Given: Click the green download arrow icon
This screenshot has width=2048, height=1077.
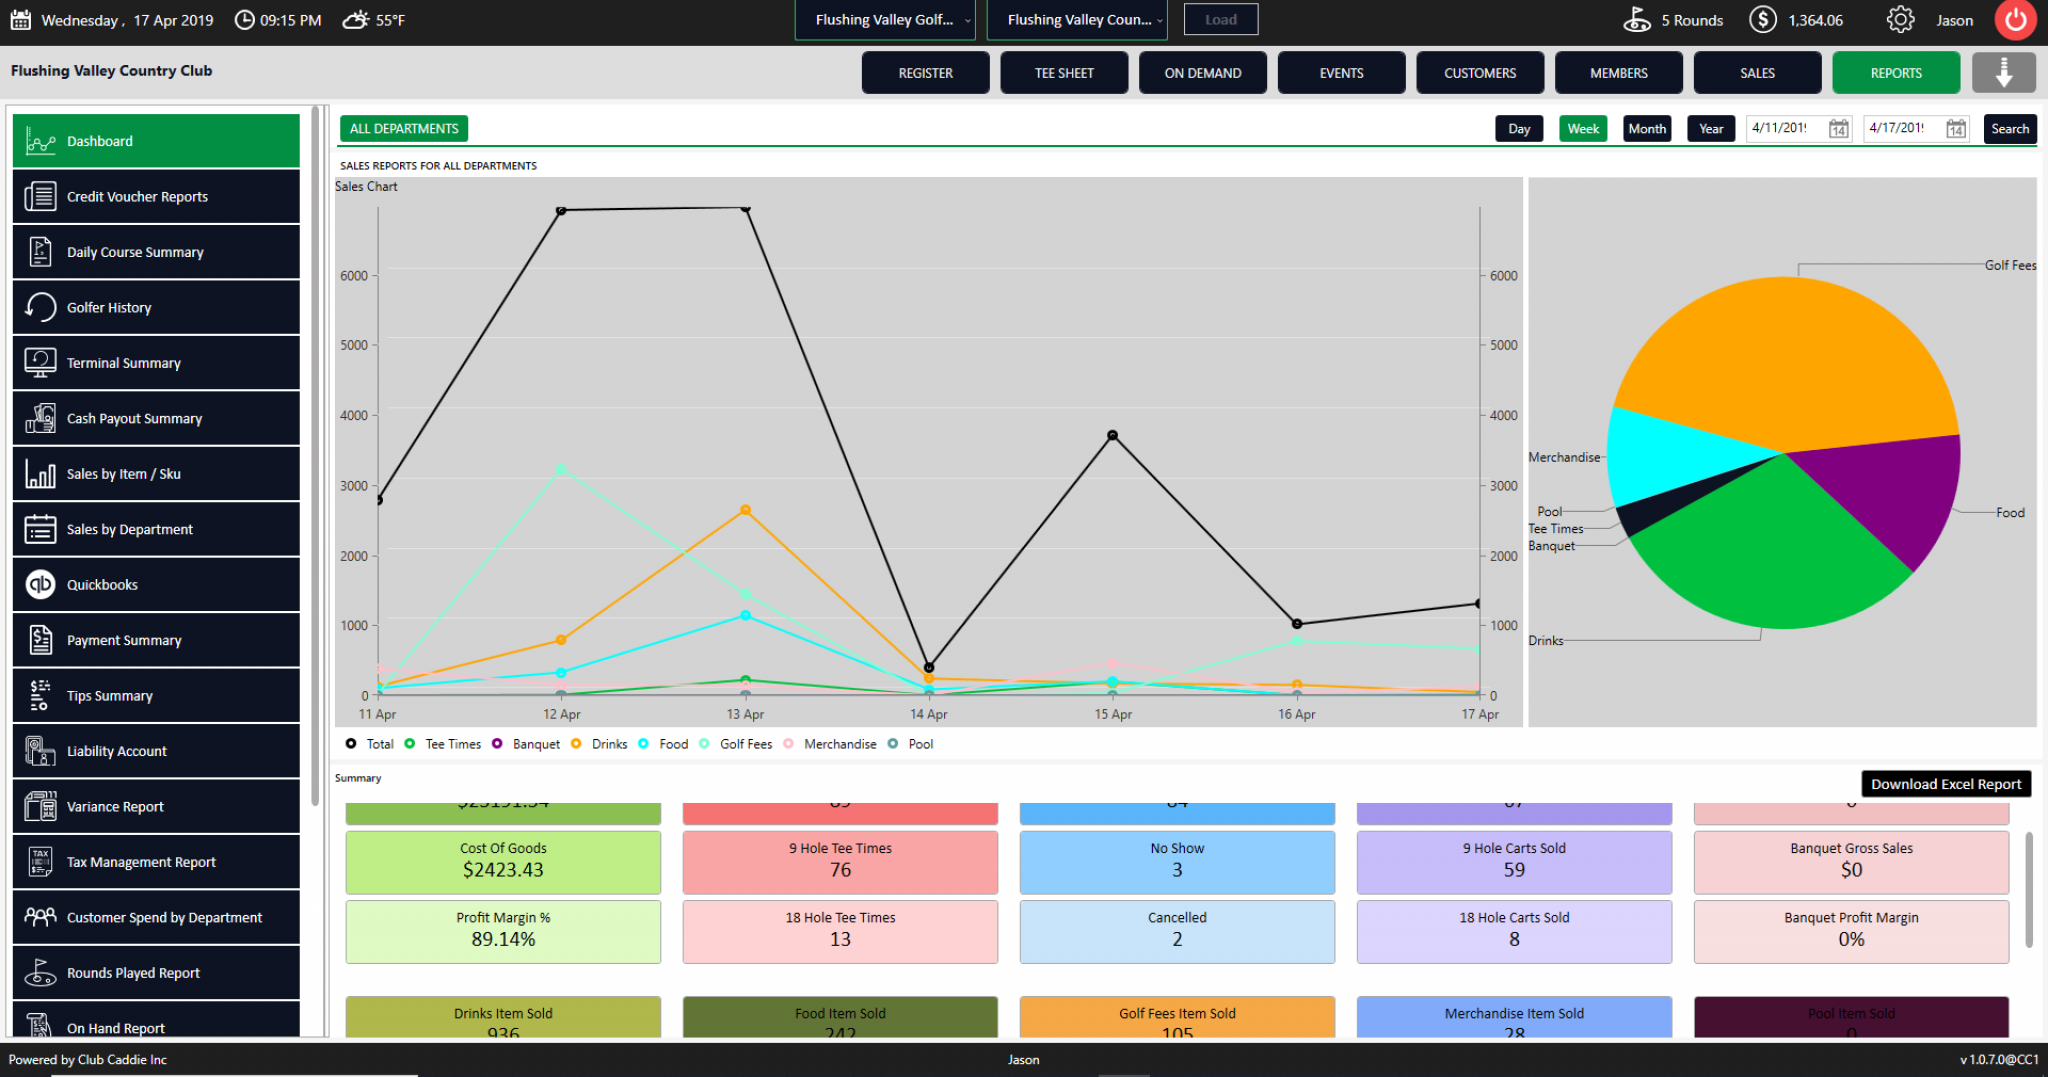Looking at the screenshot, I should tap(2004, 71).
